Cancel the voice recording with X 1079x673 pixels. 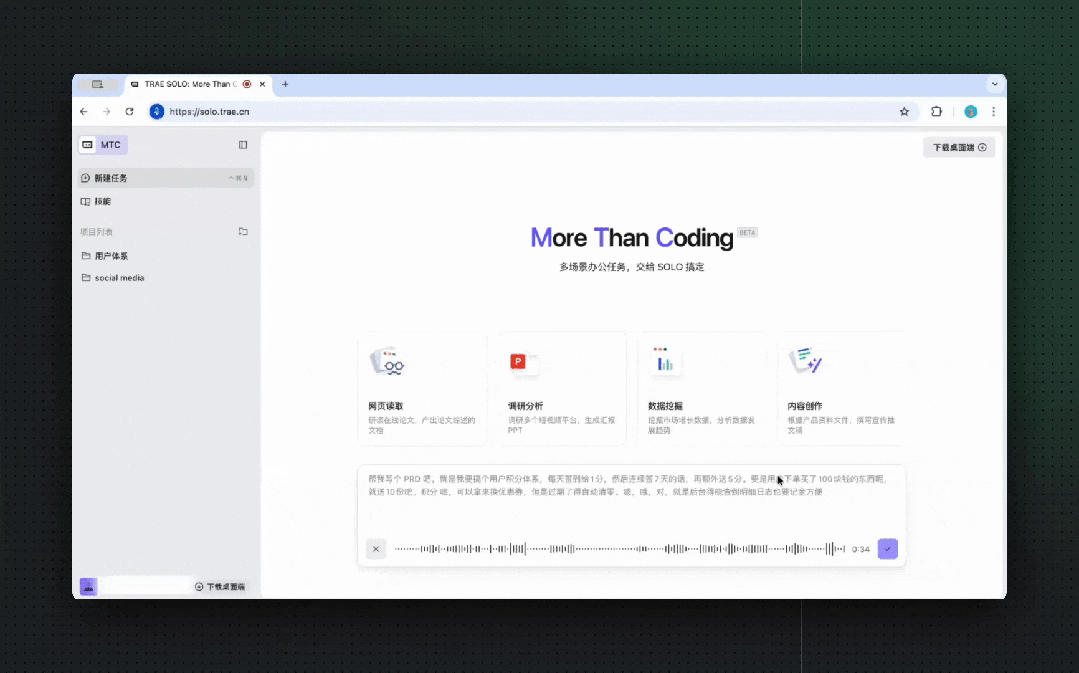[376, 549]
